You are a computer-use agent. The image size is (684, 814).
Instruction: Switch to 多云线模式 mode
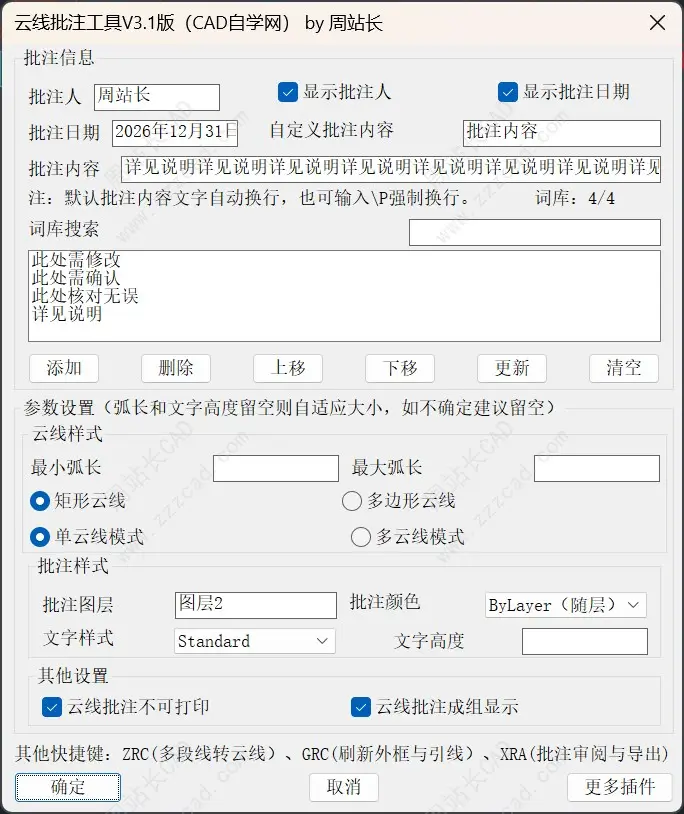pyautogui.click(x=361, y=536)
